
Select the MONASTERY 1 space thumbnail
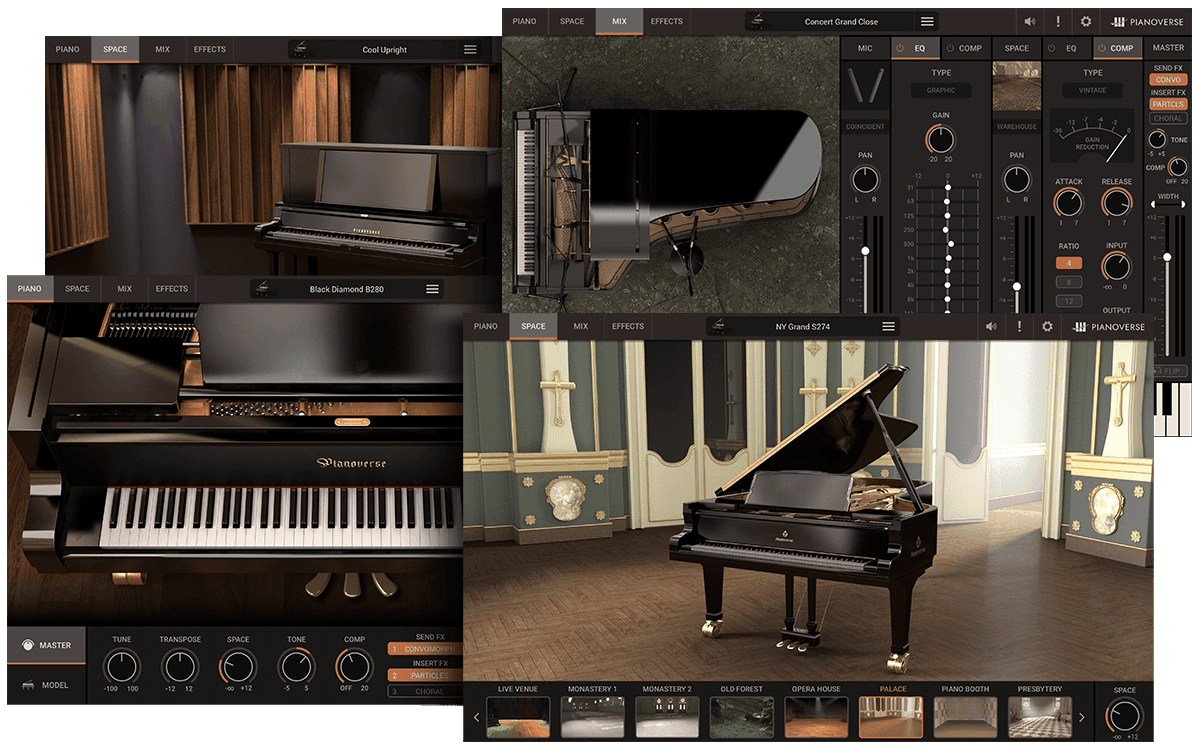pos(593,717)
